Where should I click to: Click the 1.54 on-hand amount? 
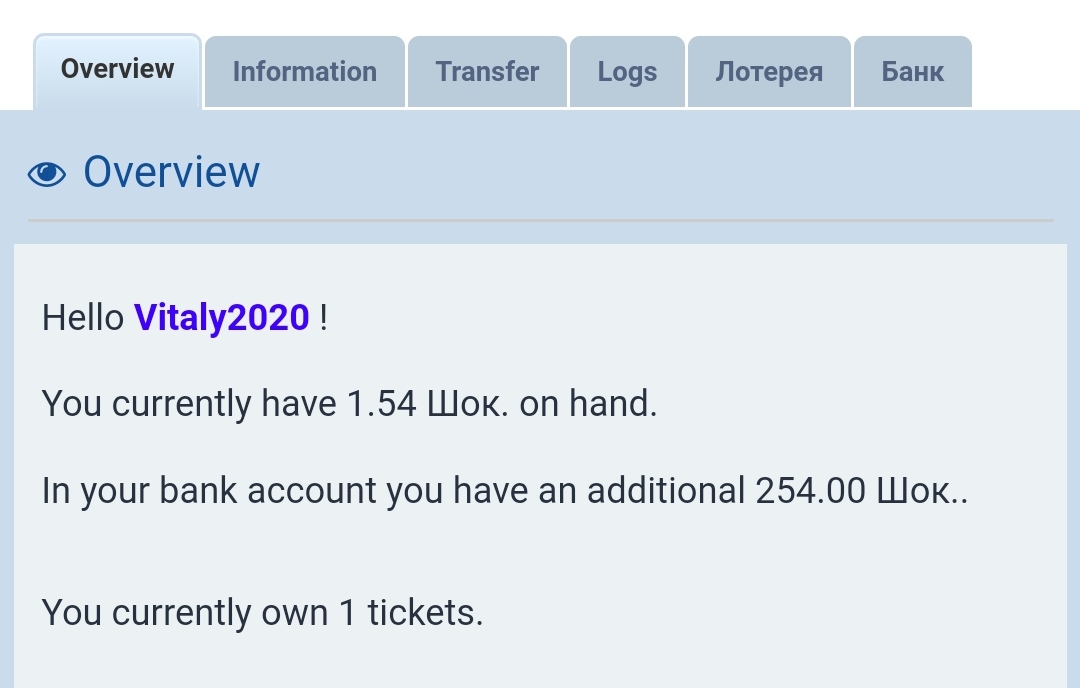381,404
